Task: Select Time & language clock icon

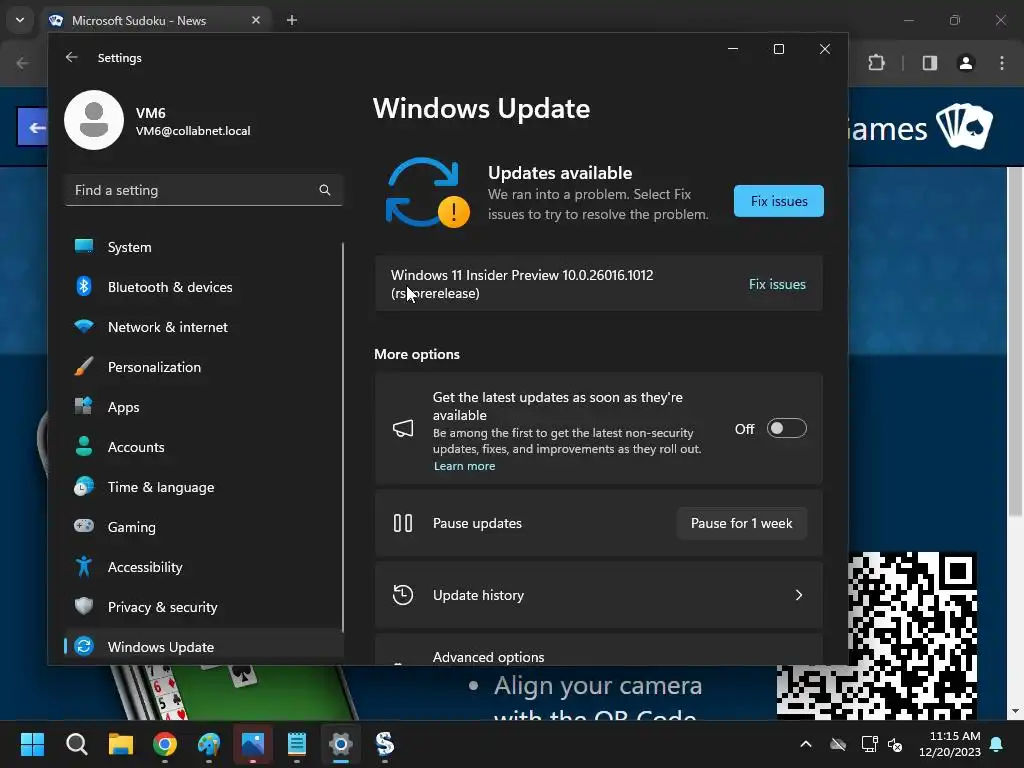Action: click(84, 487)
